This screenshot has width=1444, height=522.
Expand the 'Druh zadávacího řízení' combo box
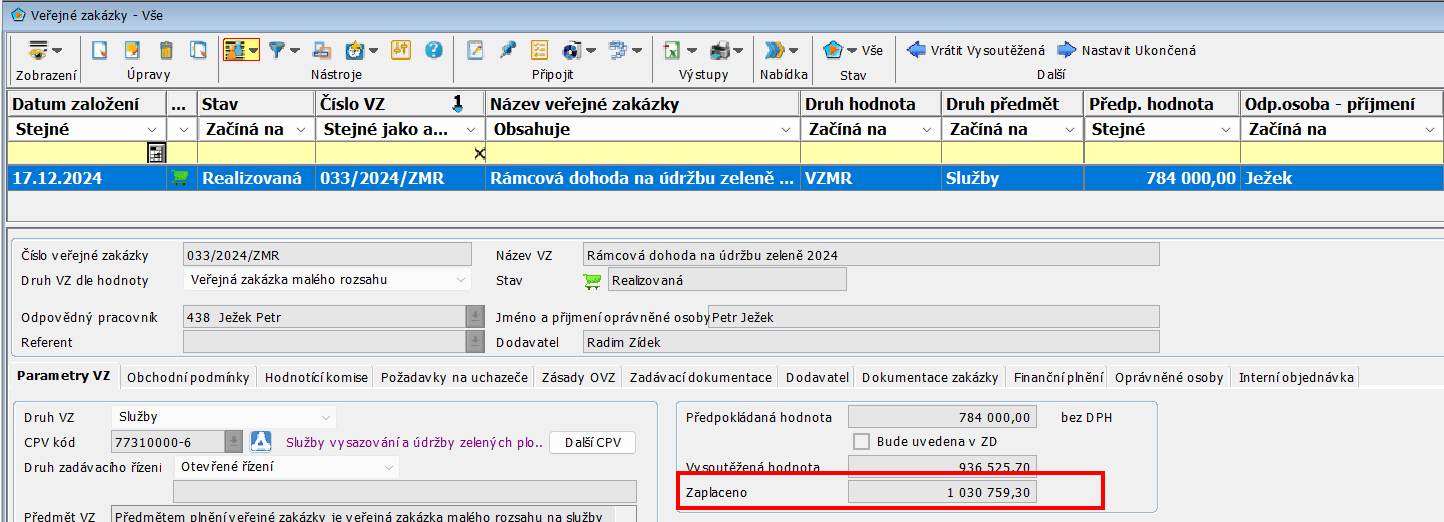tap(388, 466)
